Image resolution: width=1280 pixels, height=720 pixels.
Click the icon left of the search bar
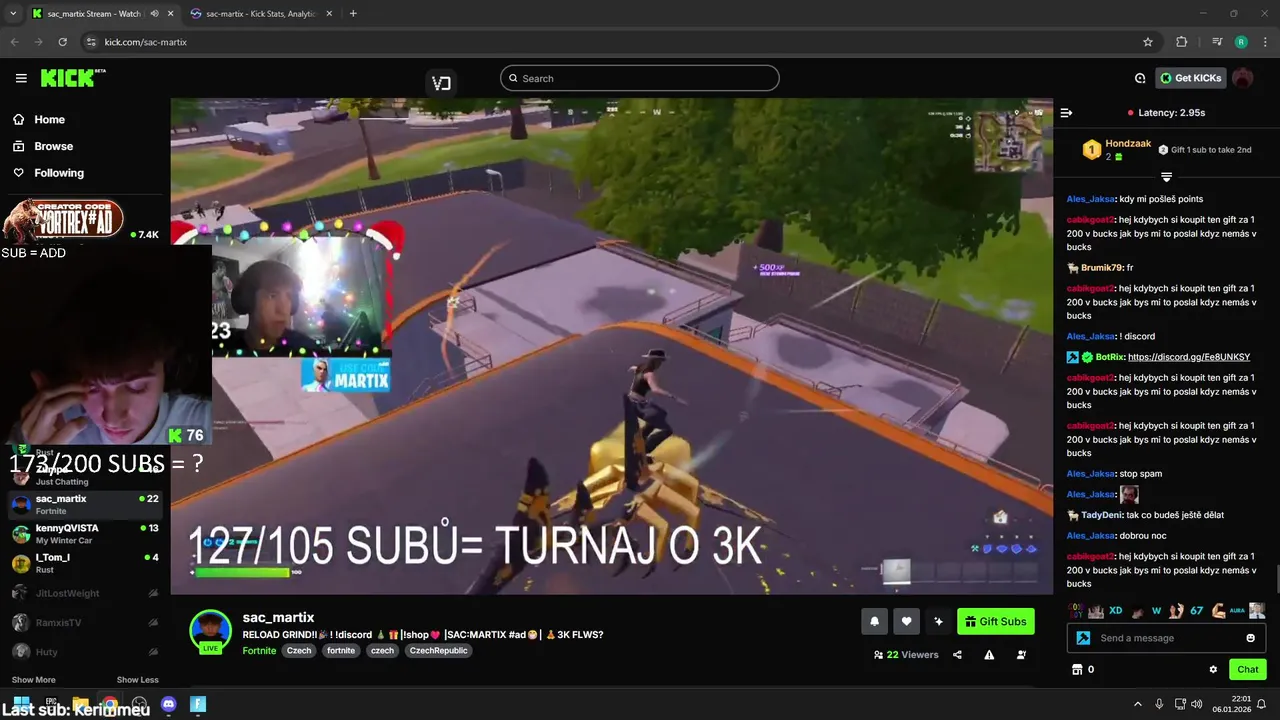441,83
